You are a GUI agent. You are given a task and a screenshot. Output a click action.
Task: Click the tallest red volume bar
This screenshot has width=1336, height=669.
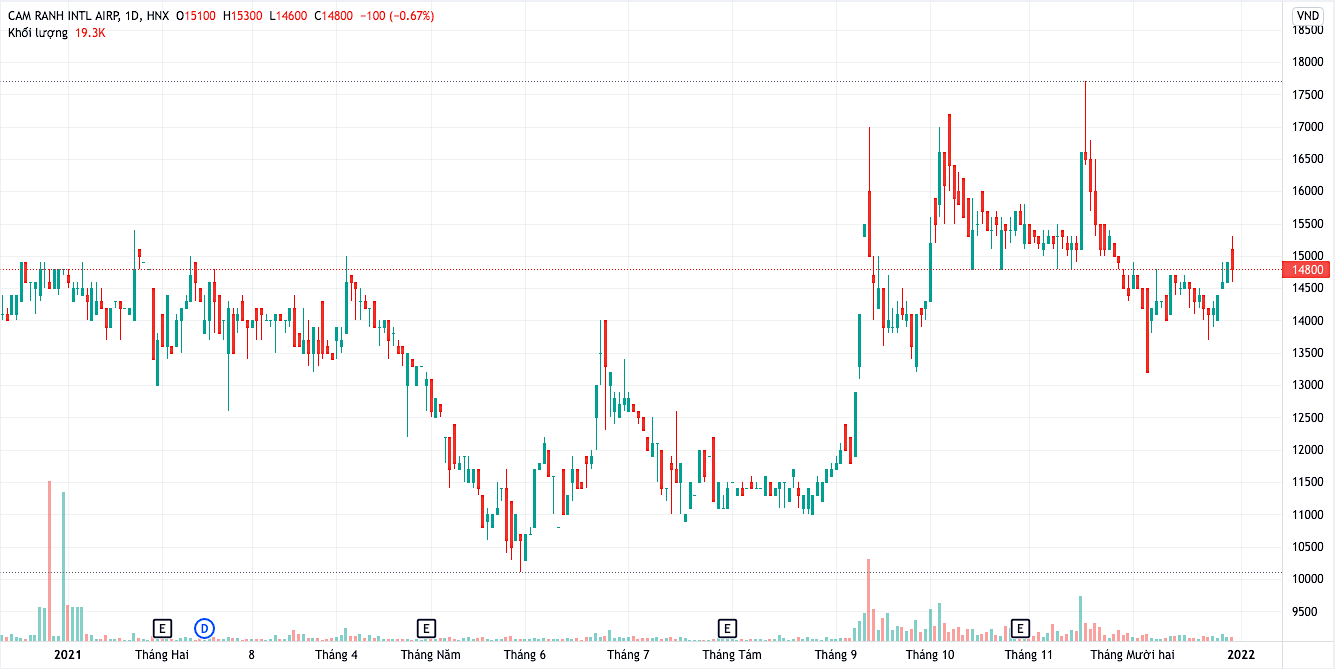click(49, 560)
